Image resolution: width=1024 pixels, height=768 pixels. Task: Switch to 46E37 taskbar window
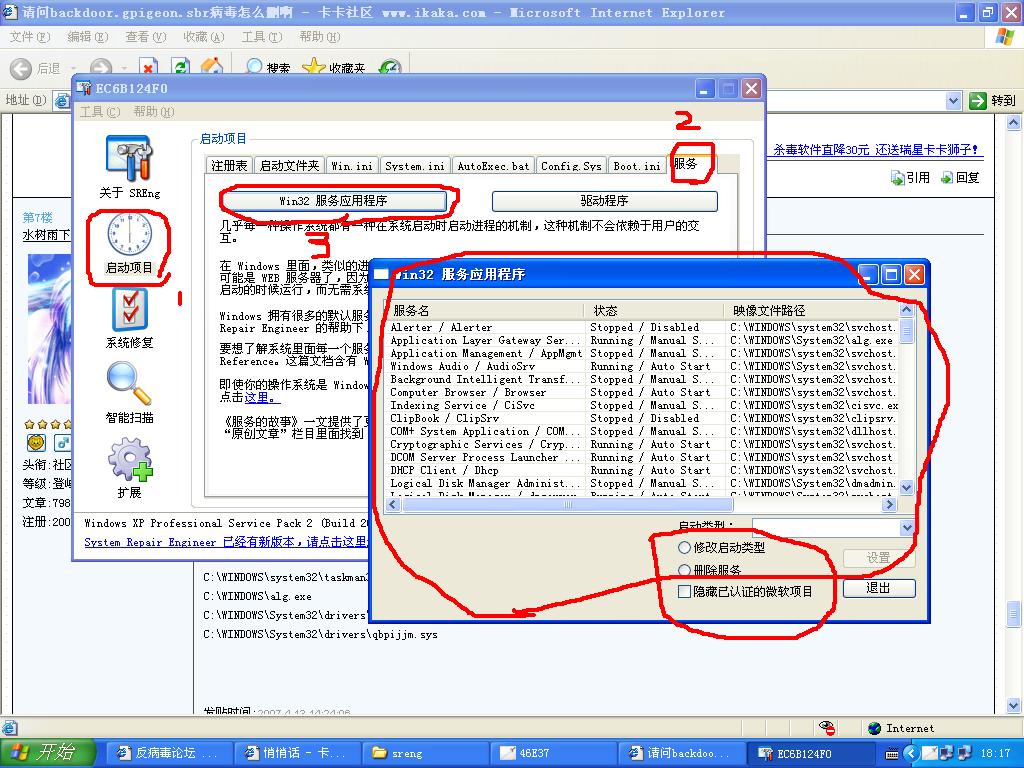(x=554, y=753)
